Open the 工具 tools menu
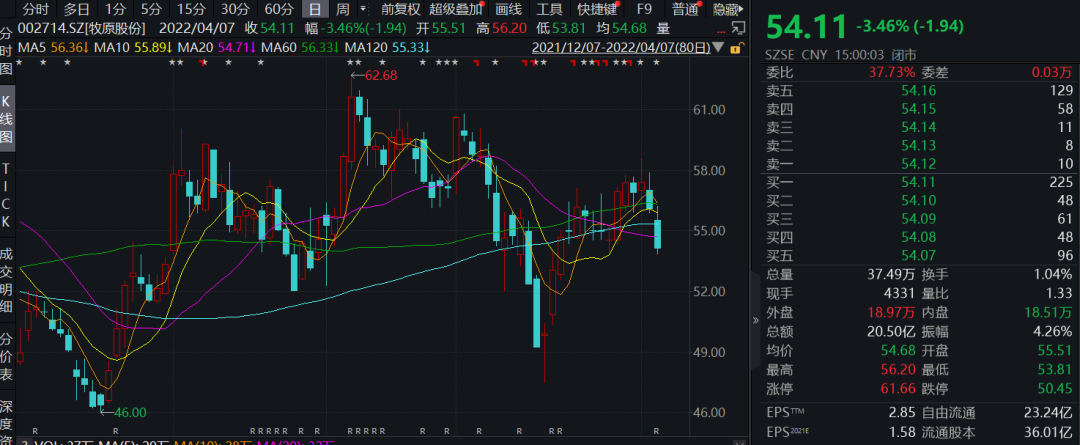 pos(550,9)
